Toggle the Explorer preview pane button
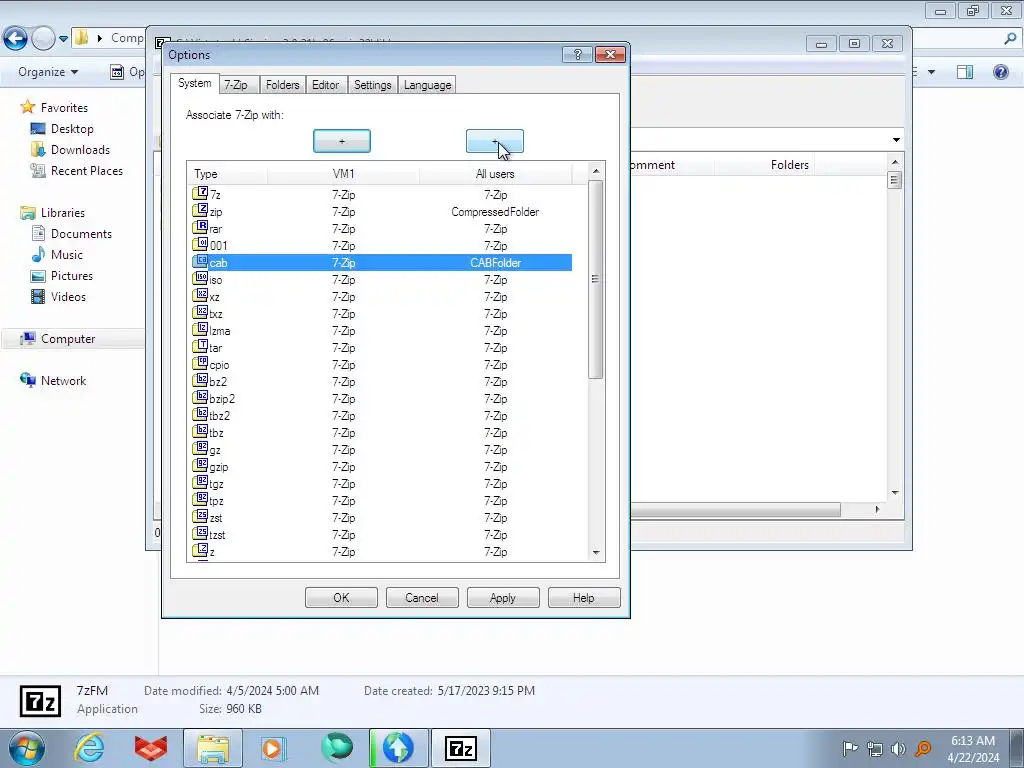This screenshot has width=1024, height=768. [965, 72]
